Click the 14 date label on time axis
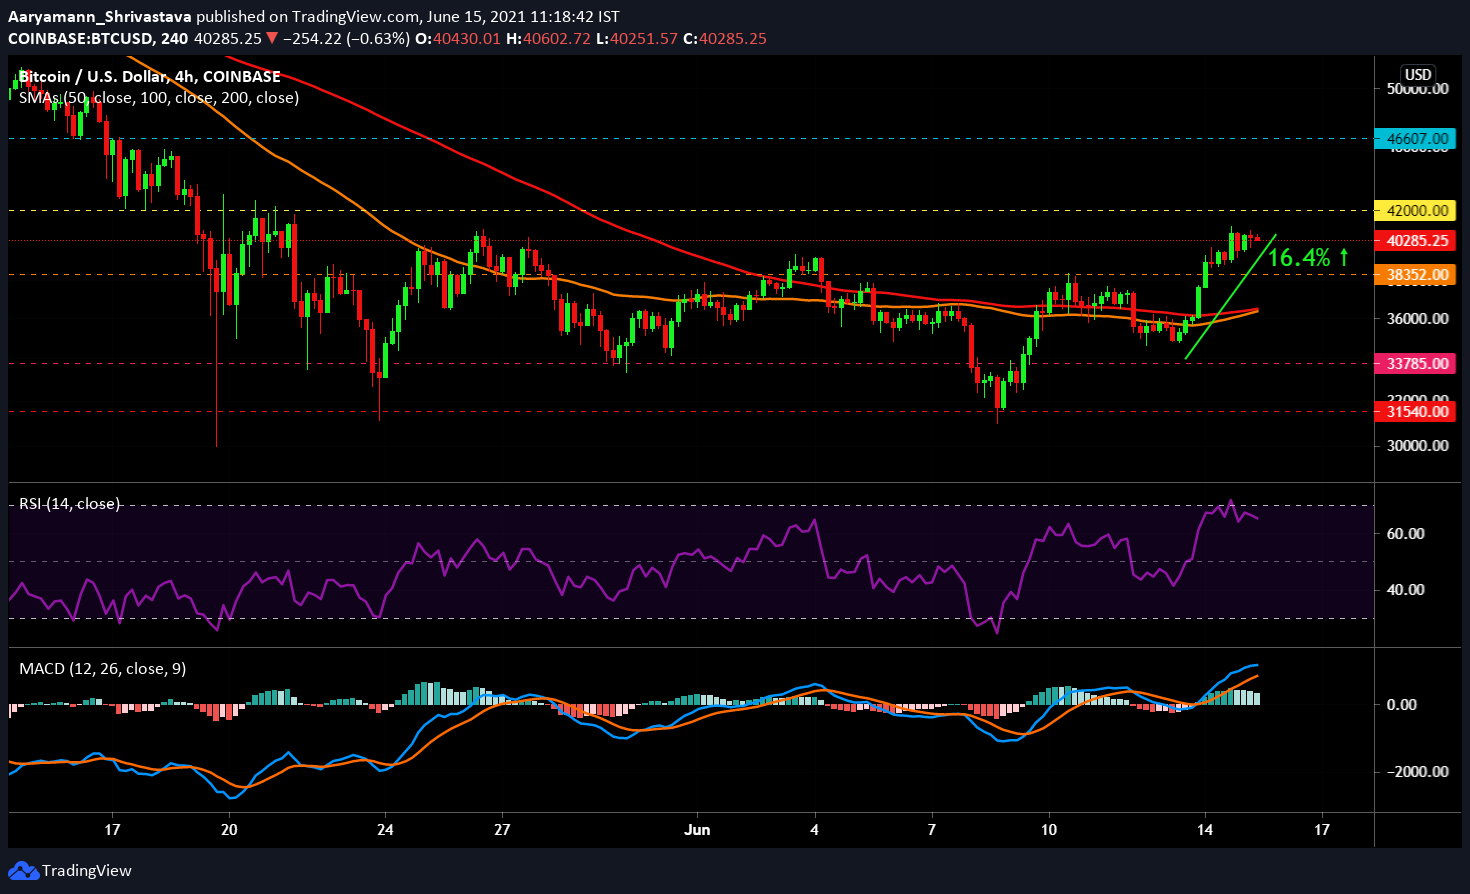 pyautogui.click(x=1205, y=829)
